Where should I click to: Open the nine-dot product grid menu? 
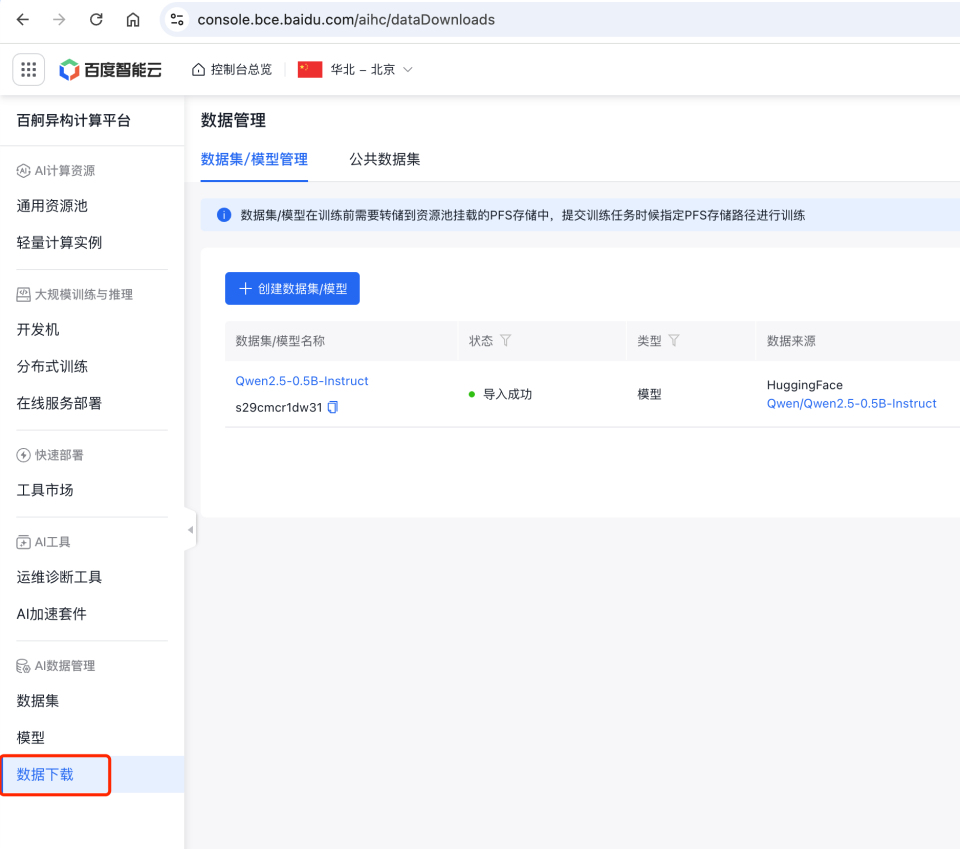[x=29, y=69]
